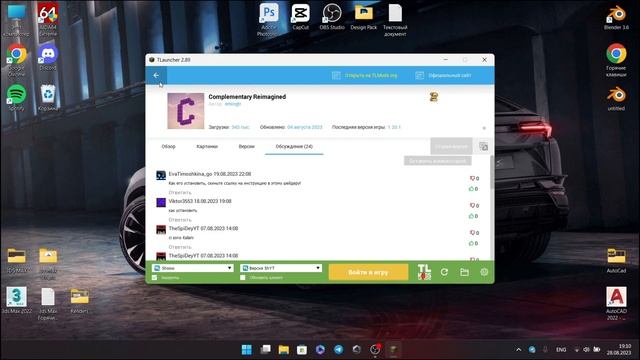This screenshot has width=640, height=360.
Task: Click the ENG language indicator in taskbar
Action: (x=561, y=350)
